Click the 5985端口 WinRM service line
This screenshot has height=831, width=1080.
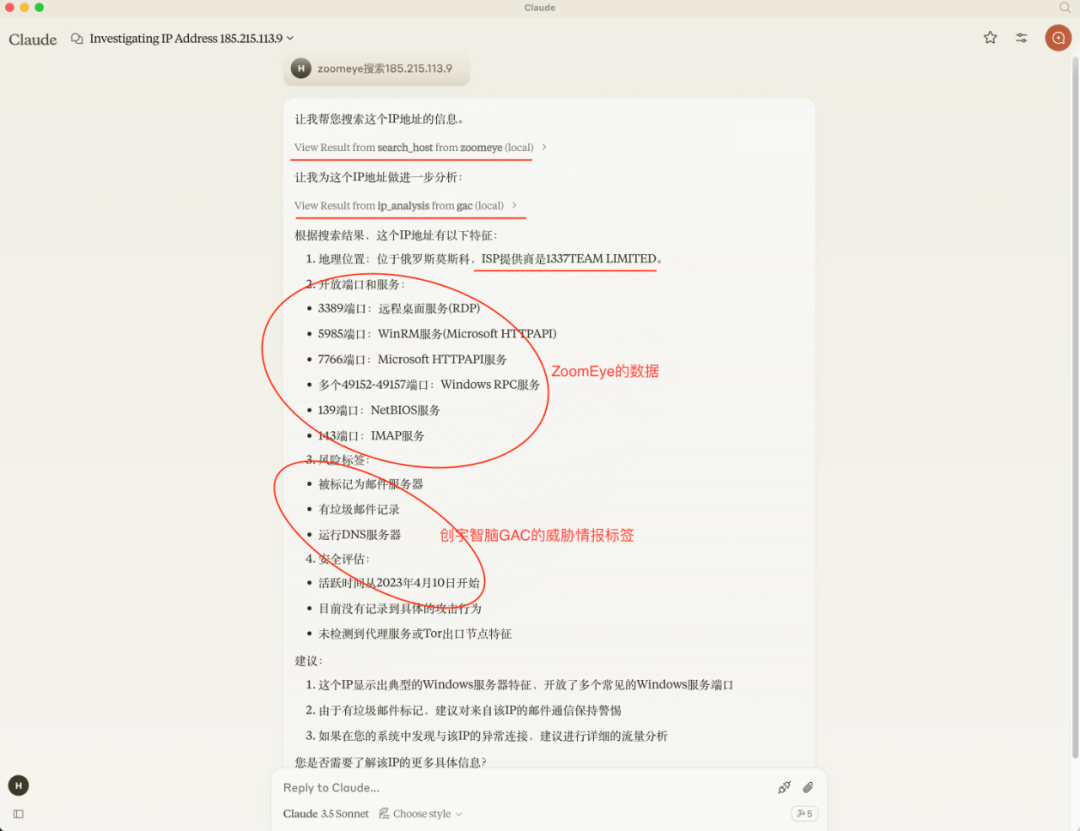pyautogui.click(x=437, y=334)
